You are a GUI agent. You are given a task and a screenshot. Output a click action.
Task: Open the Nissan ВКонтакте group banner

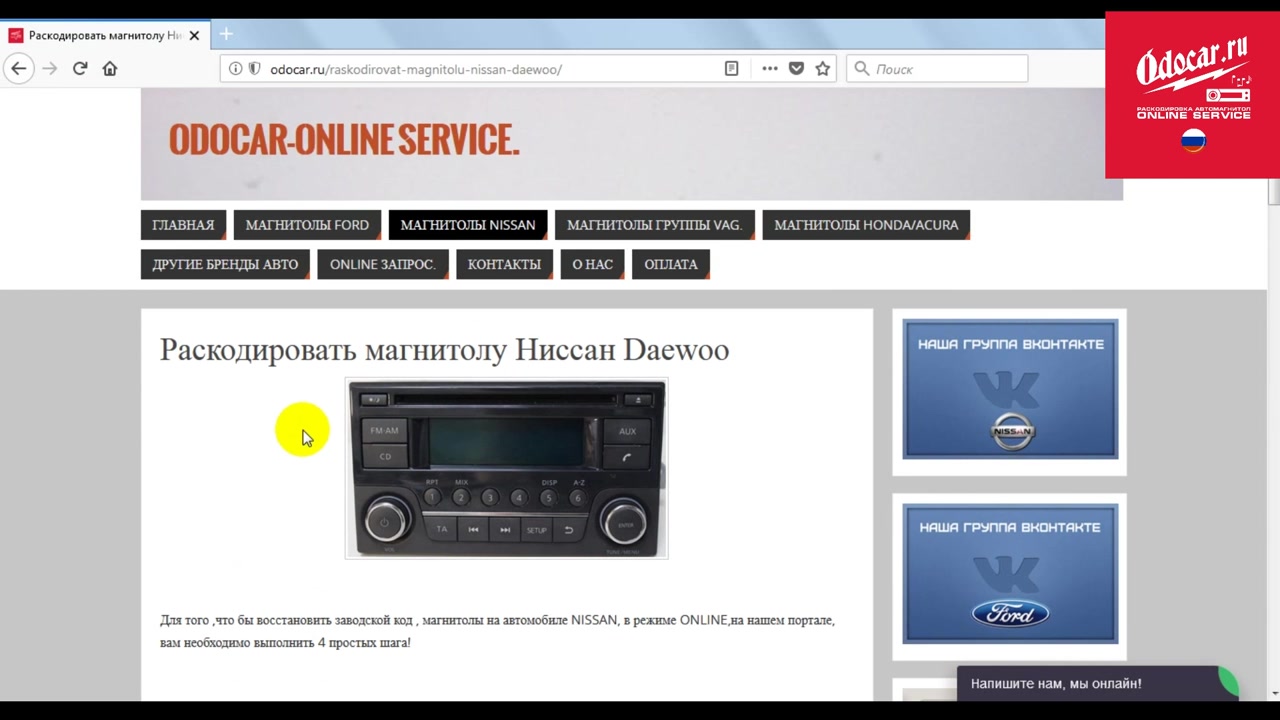1010,389
